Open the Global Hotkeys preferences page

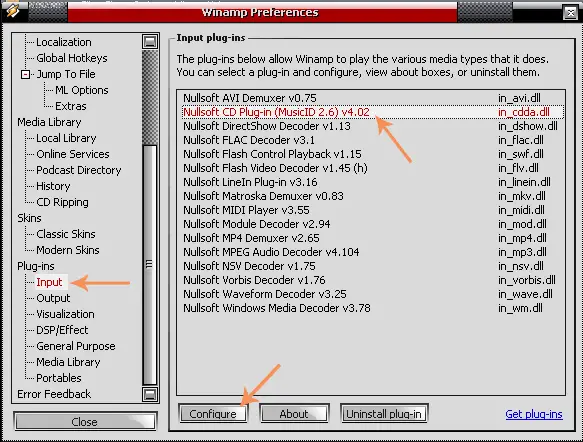(x=72, y=58)
